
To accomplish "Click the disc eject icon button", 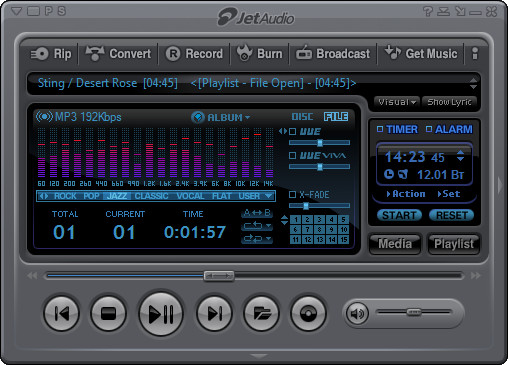I will tap(308, 313).
